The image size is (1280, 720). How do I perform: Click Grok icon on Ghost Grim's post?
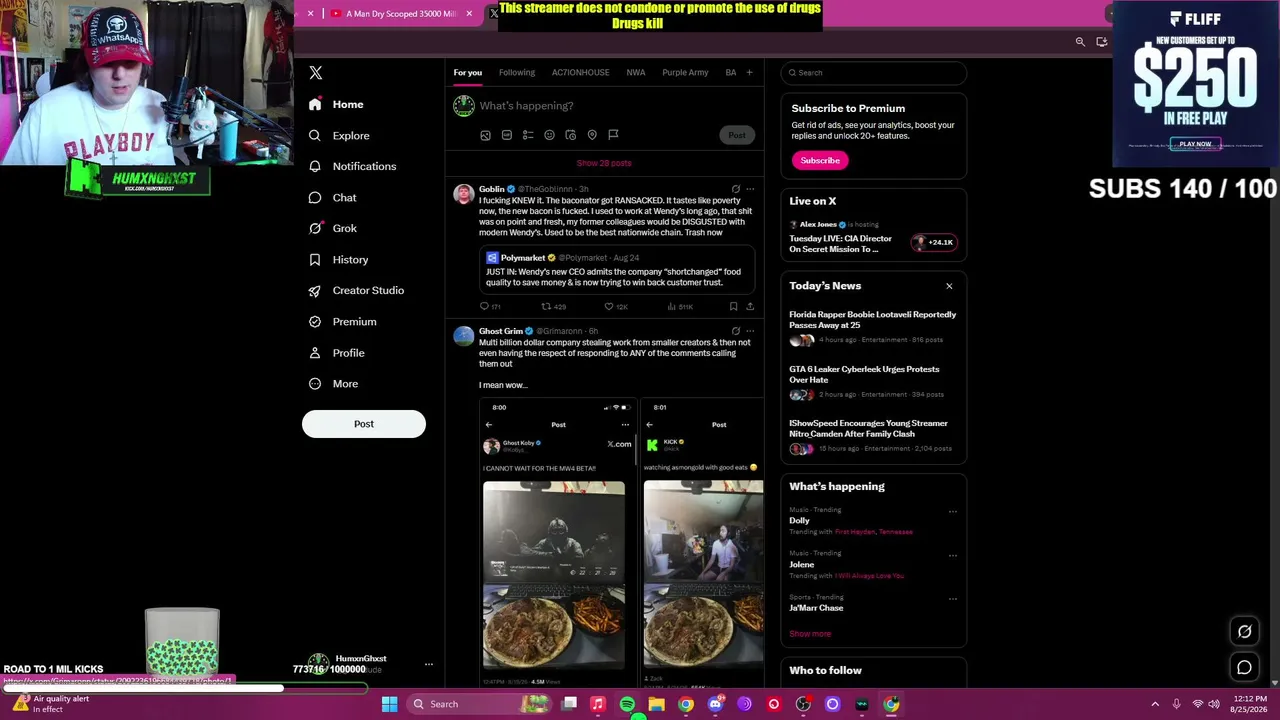[x=735, y=331]
